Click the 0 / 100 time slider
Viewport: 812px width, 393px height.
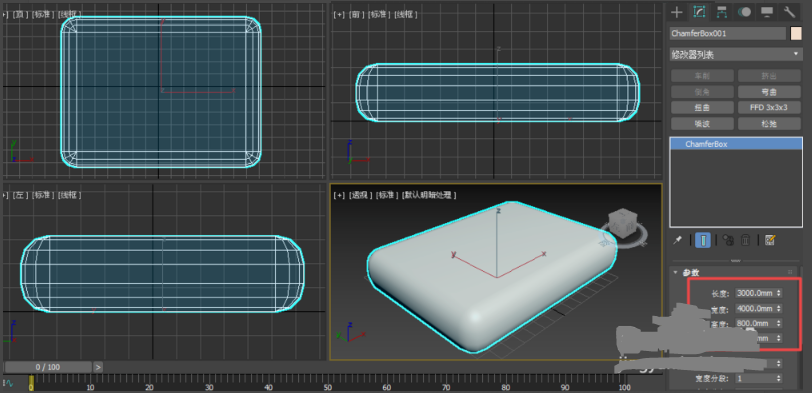(48, 367)
